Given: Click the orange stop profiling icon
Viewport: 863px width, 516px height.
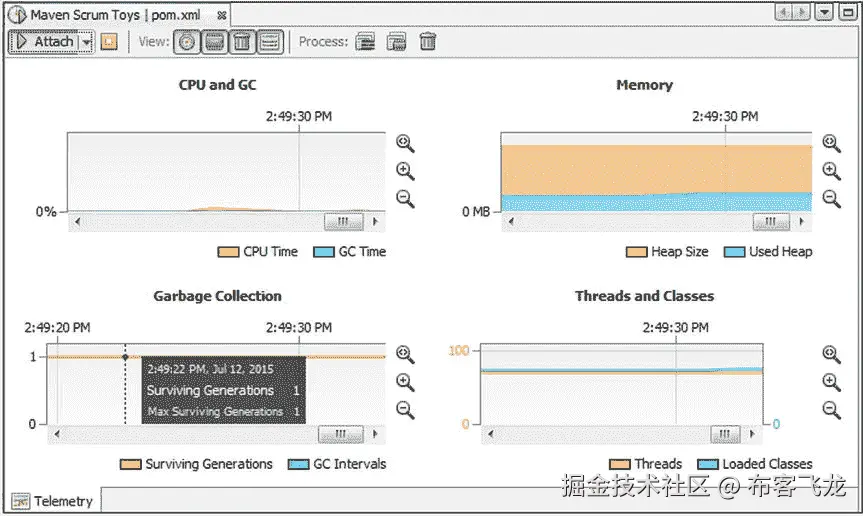Looking at the screenshot, I should [109, 42].
